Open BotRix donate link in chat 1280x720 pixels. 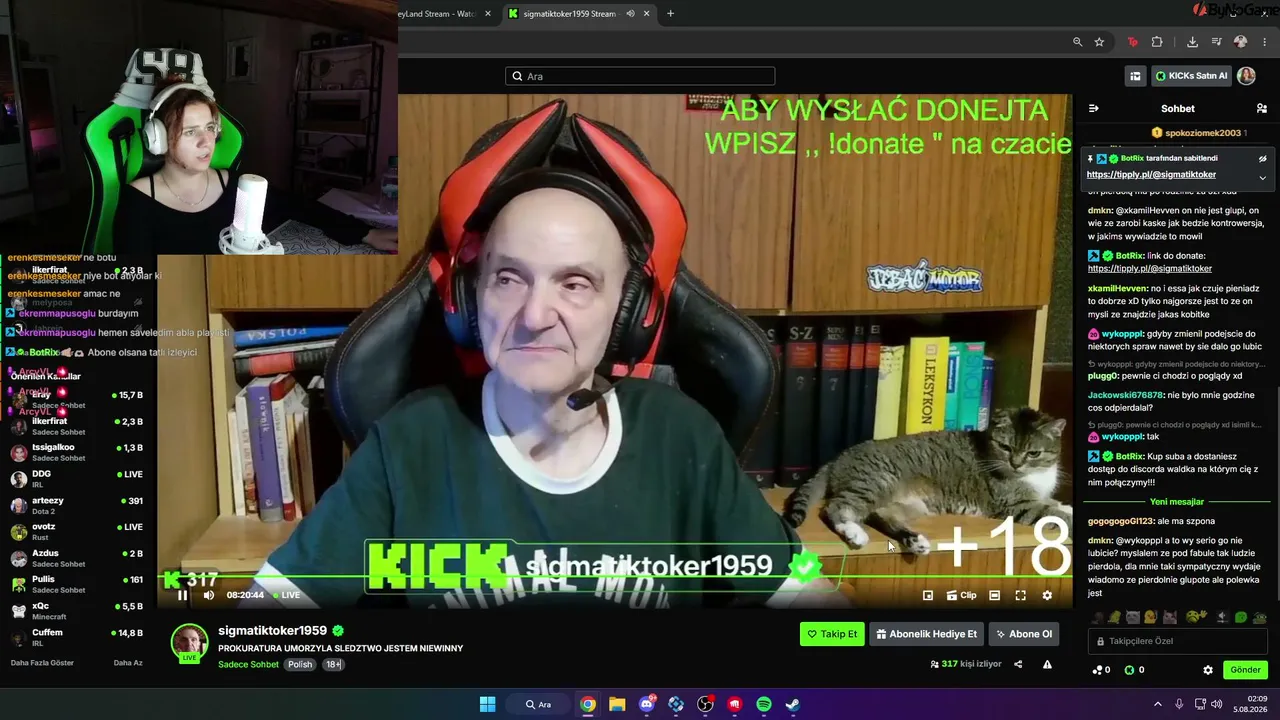(1150, 269)
